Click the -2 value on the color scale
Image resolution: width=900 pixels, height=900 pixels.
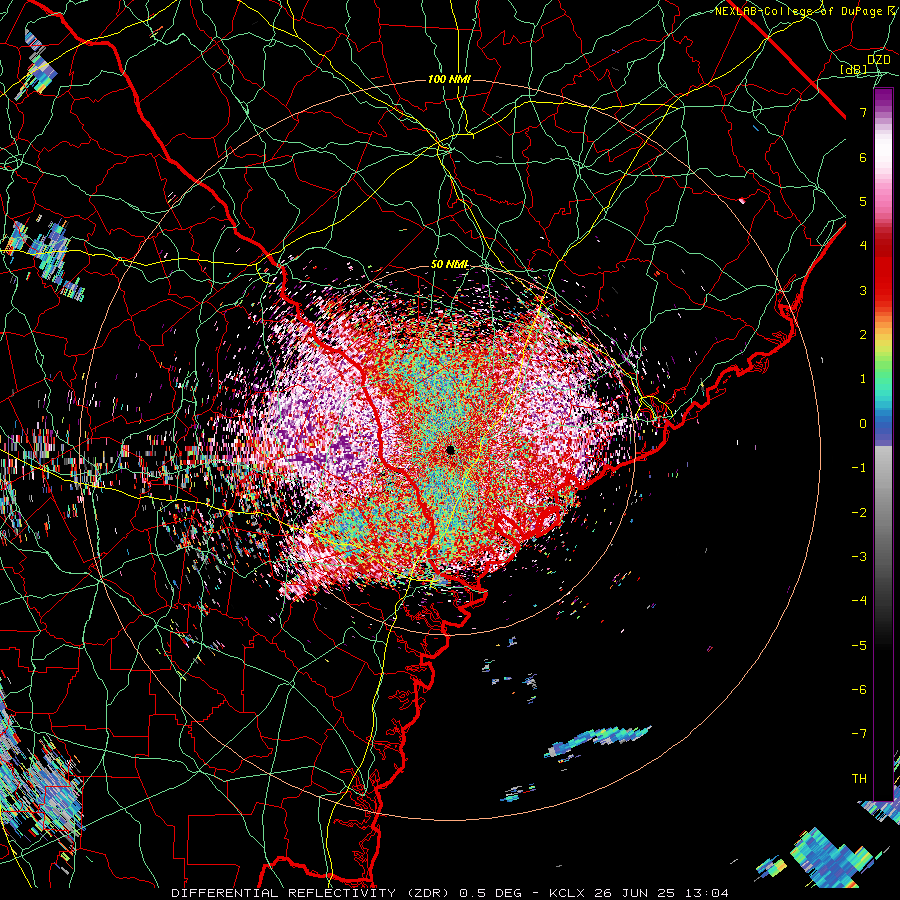[x=859, y=513]
